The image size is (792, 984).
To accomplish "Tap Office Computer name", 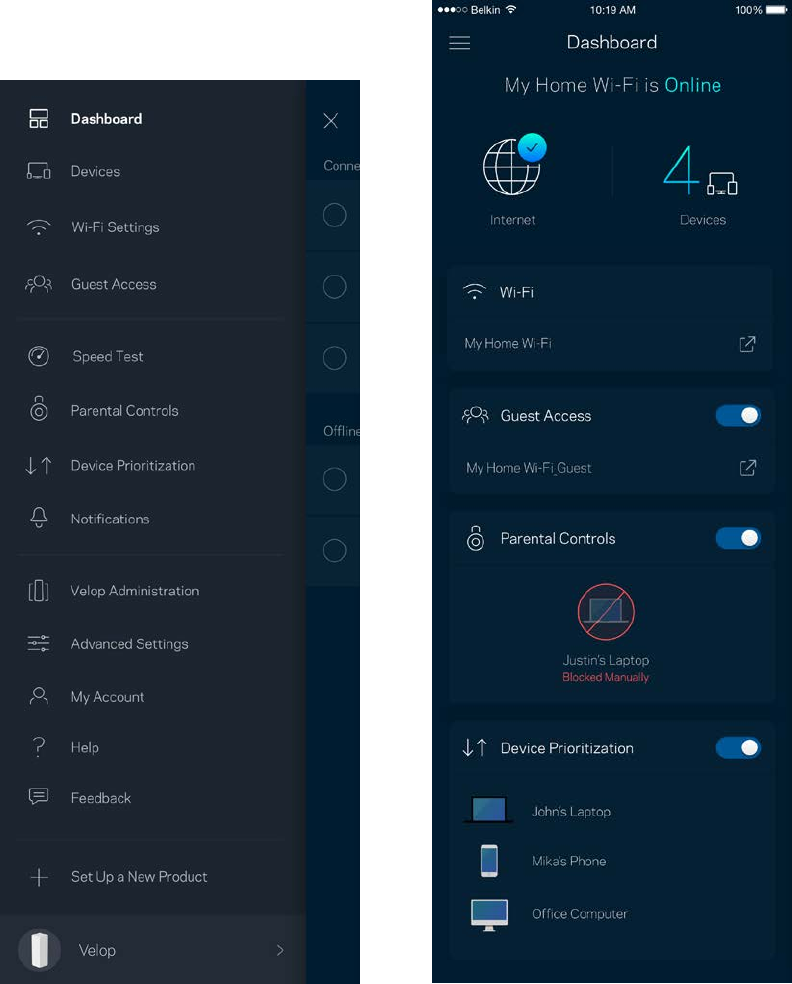I will [579, 914].
